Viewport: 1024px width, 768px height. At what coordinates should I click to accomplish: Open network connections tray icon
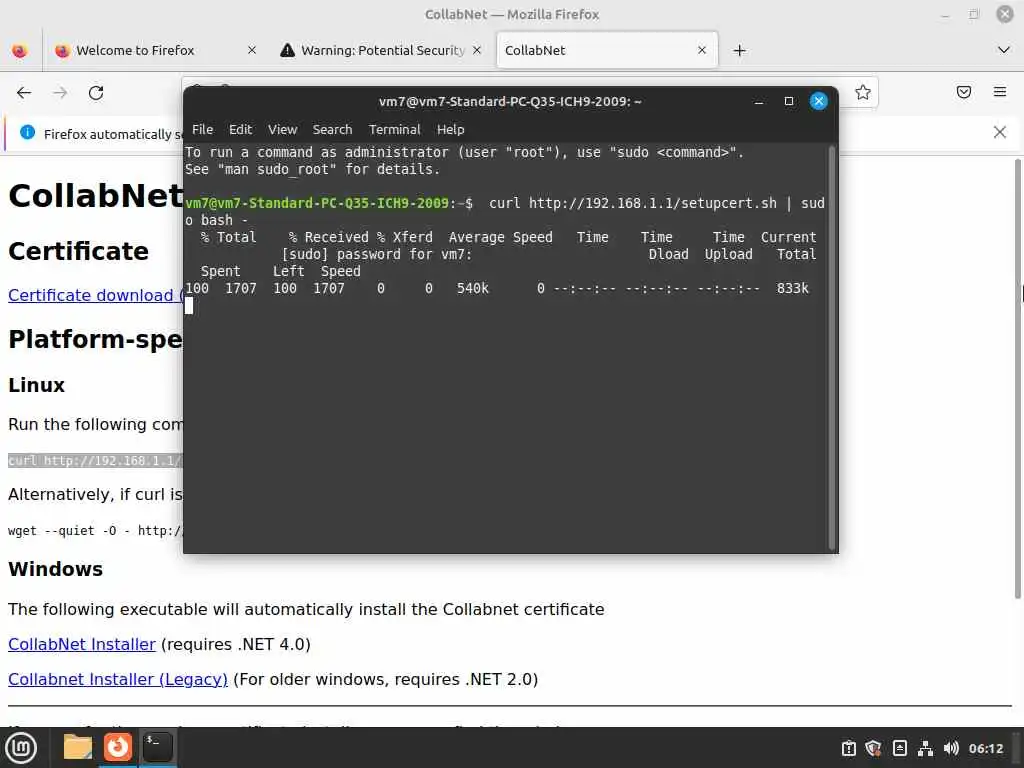coord(925,748)
